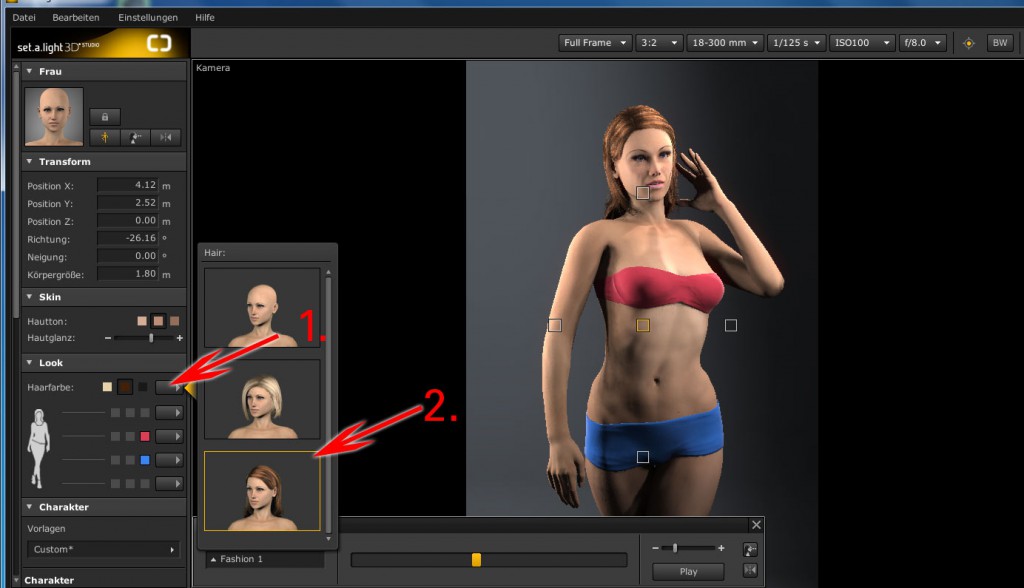The width and height of the screenshot is (1024, 588).
Task: Choose the blonde bob hair thumbnail
Action: coord(262,399)
